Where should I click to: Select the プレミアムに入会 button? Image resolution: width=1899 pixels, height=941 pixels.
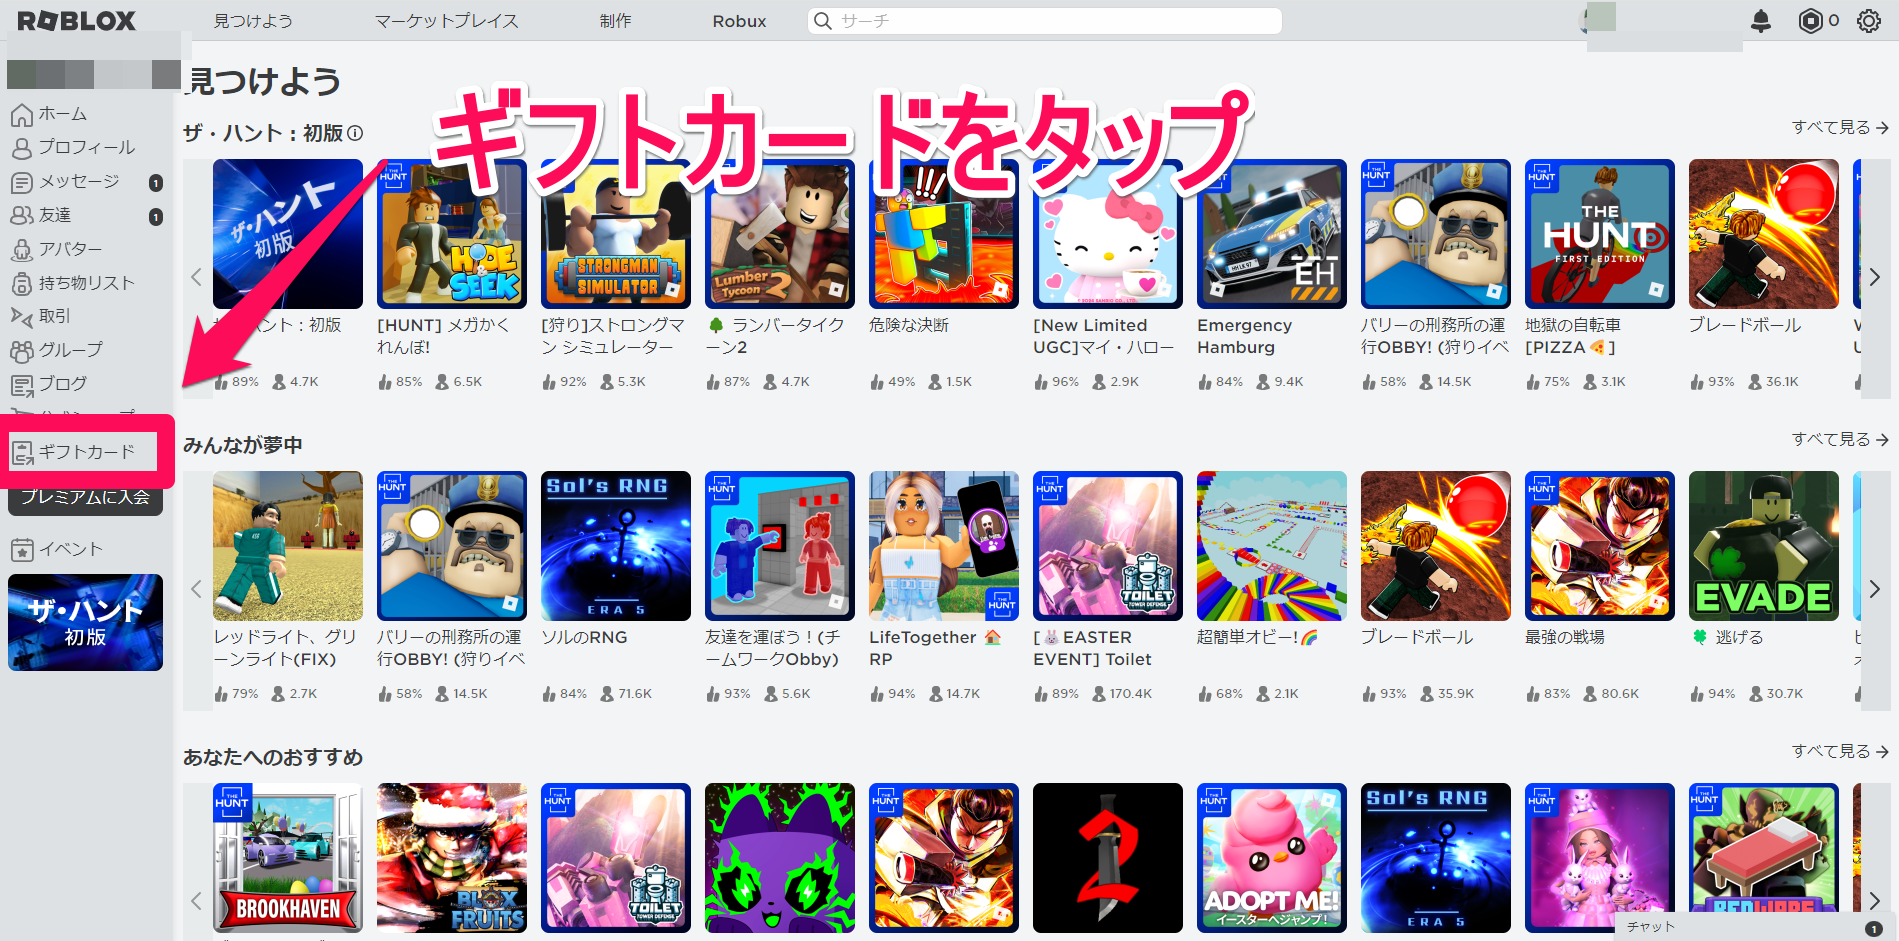pyautogui.click(x=85, y=498)
